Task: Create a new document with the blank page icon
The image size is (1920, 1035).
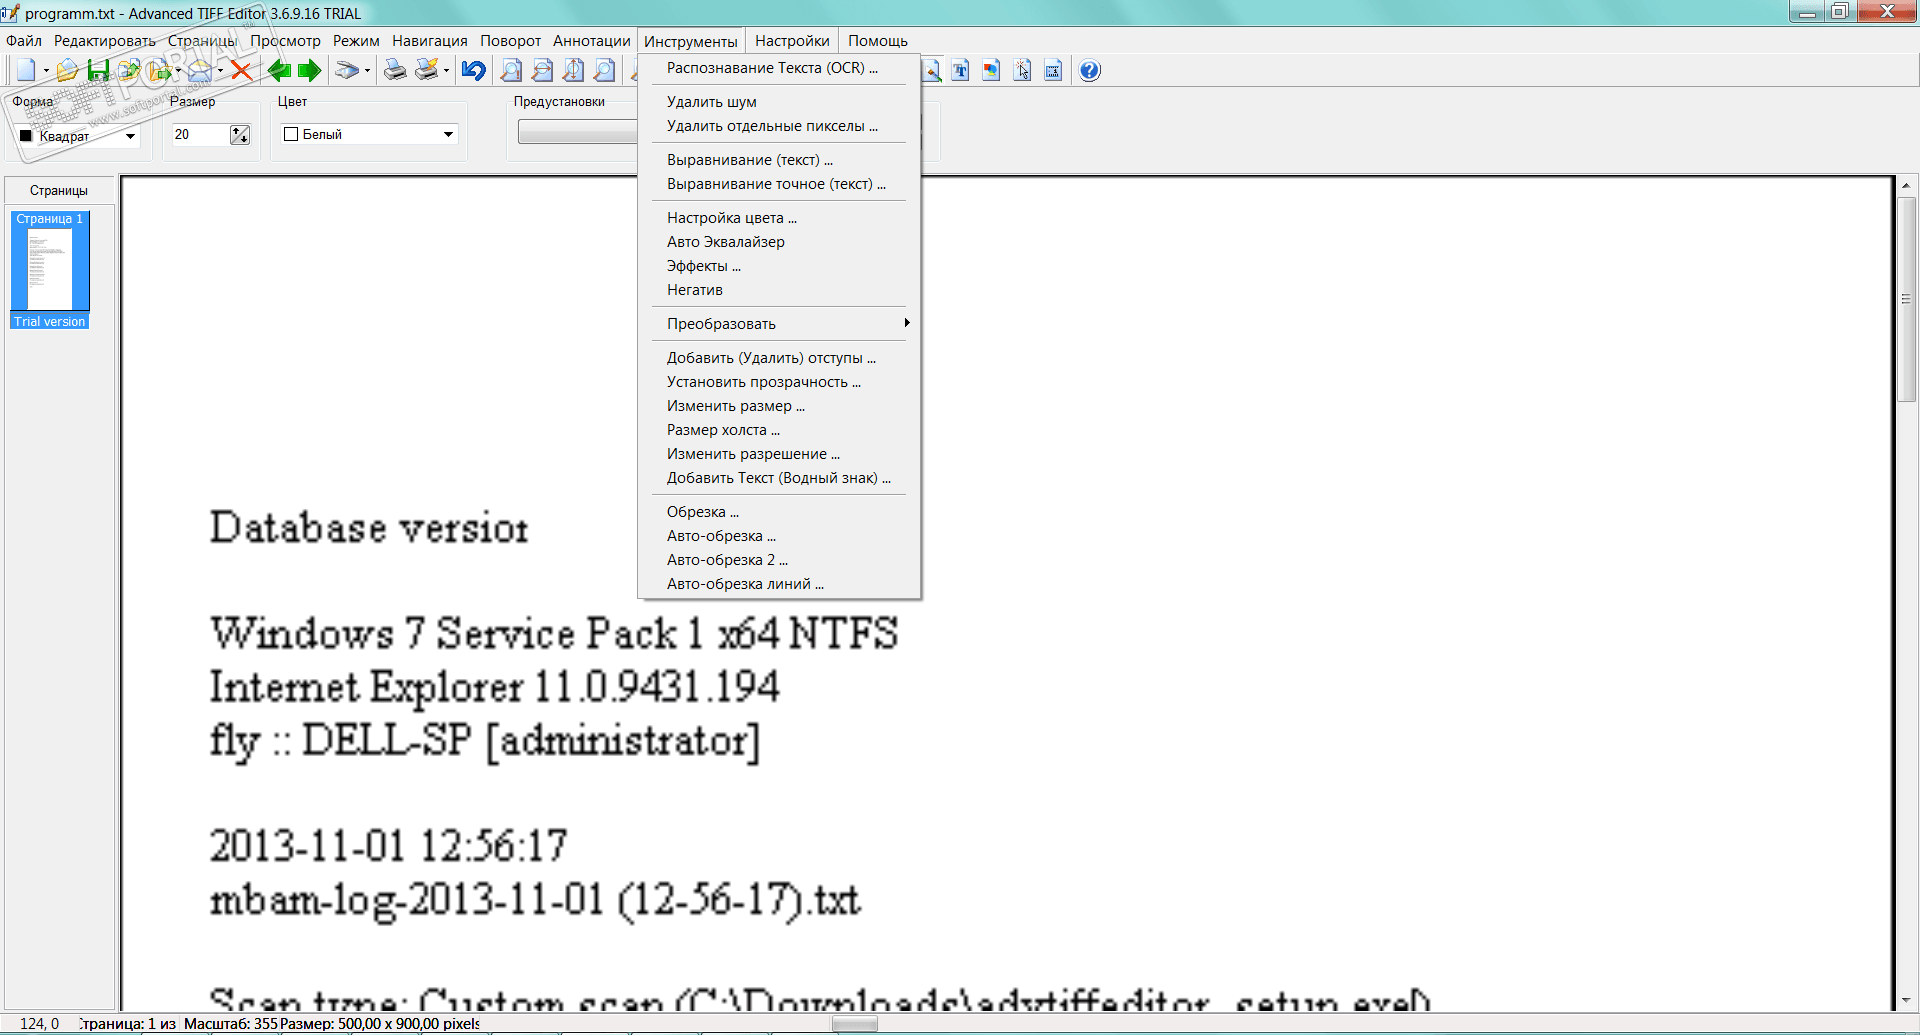Action: coord(25,70)
